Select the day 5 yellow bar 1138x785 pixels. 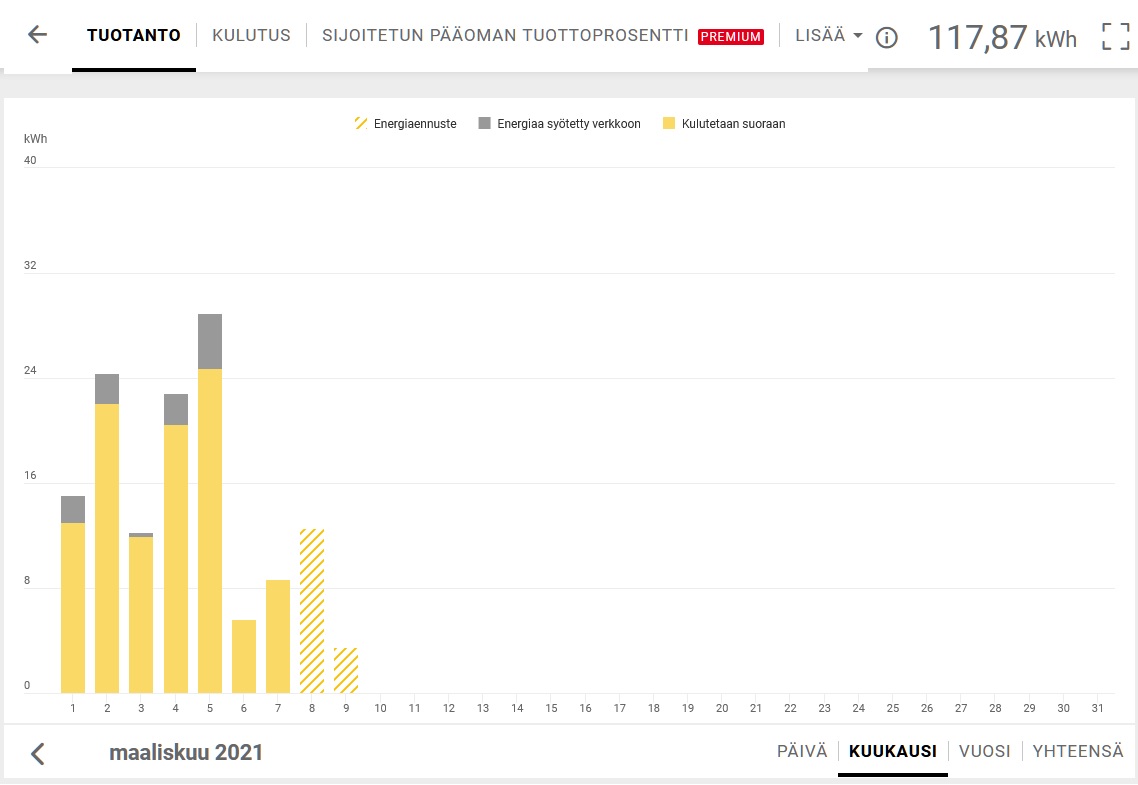(x=210, y=531)
